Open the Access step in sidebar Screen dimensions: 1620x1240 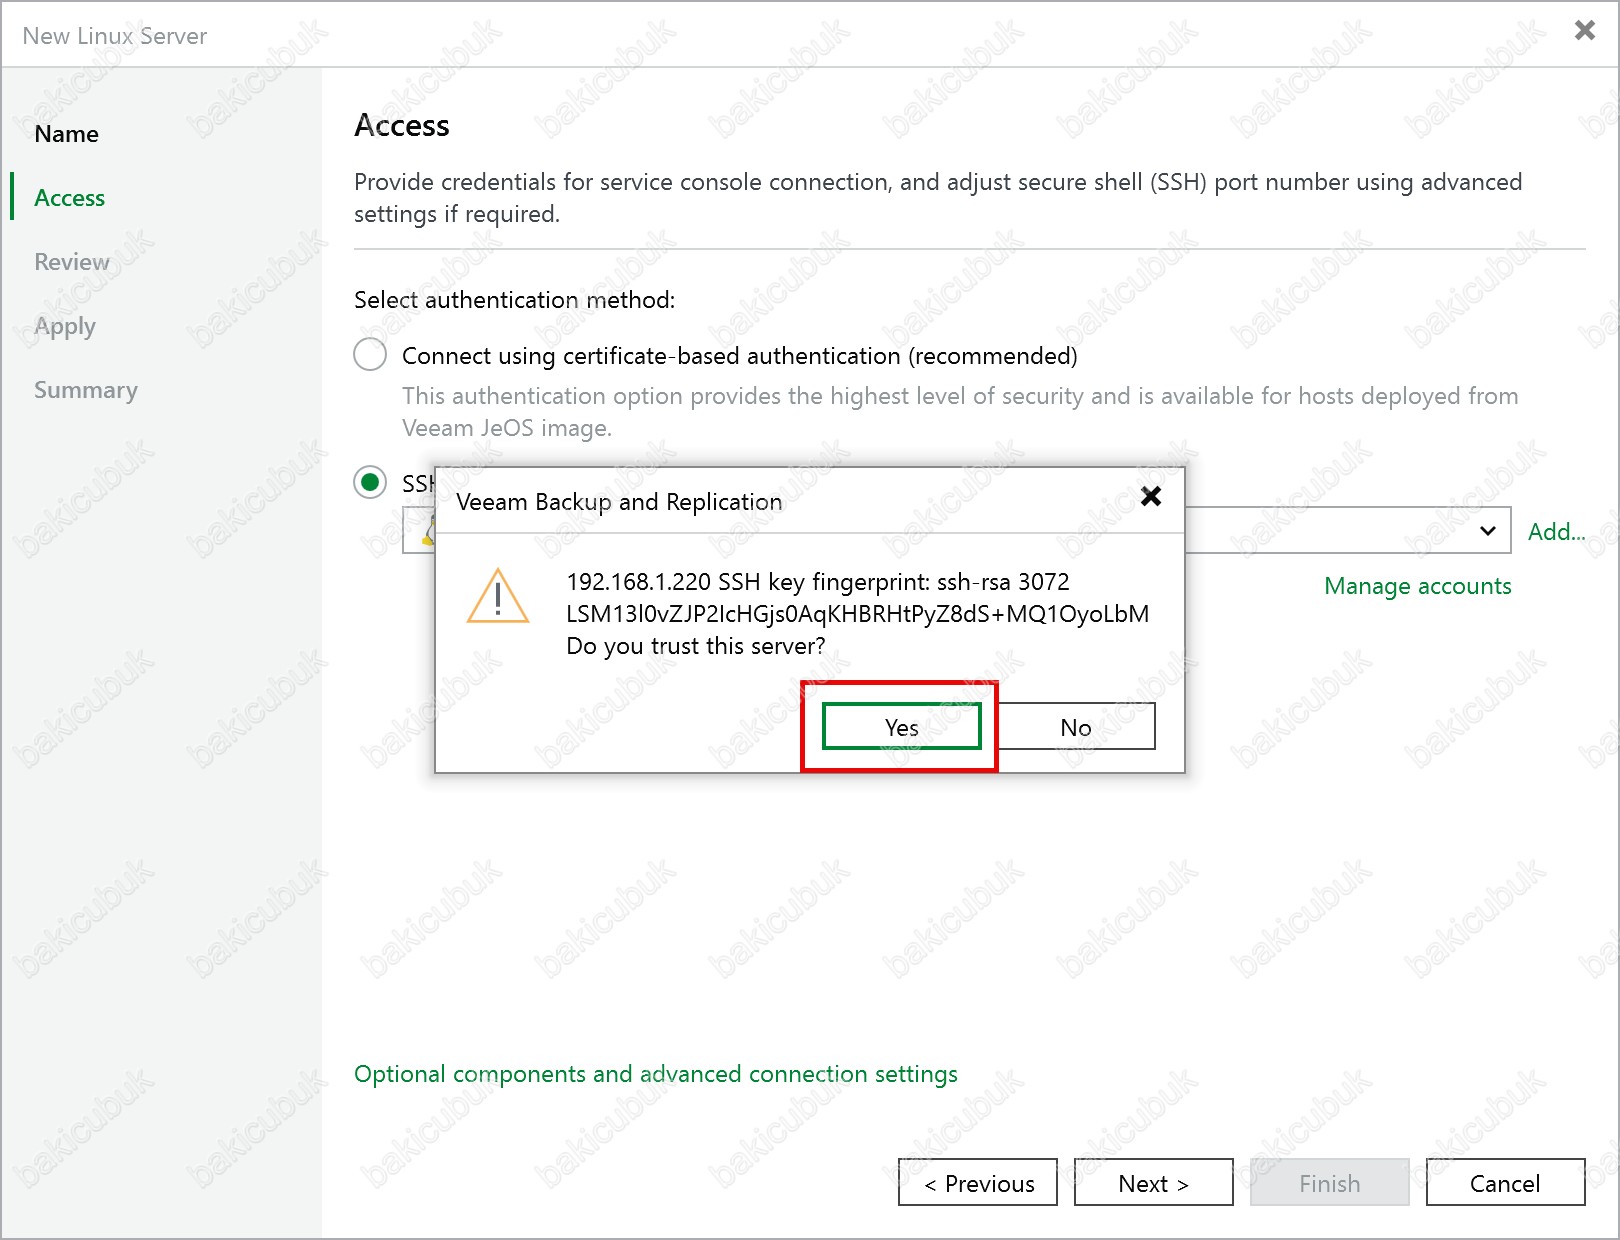[x=69, y=198]
